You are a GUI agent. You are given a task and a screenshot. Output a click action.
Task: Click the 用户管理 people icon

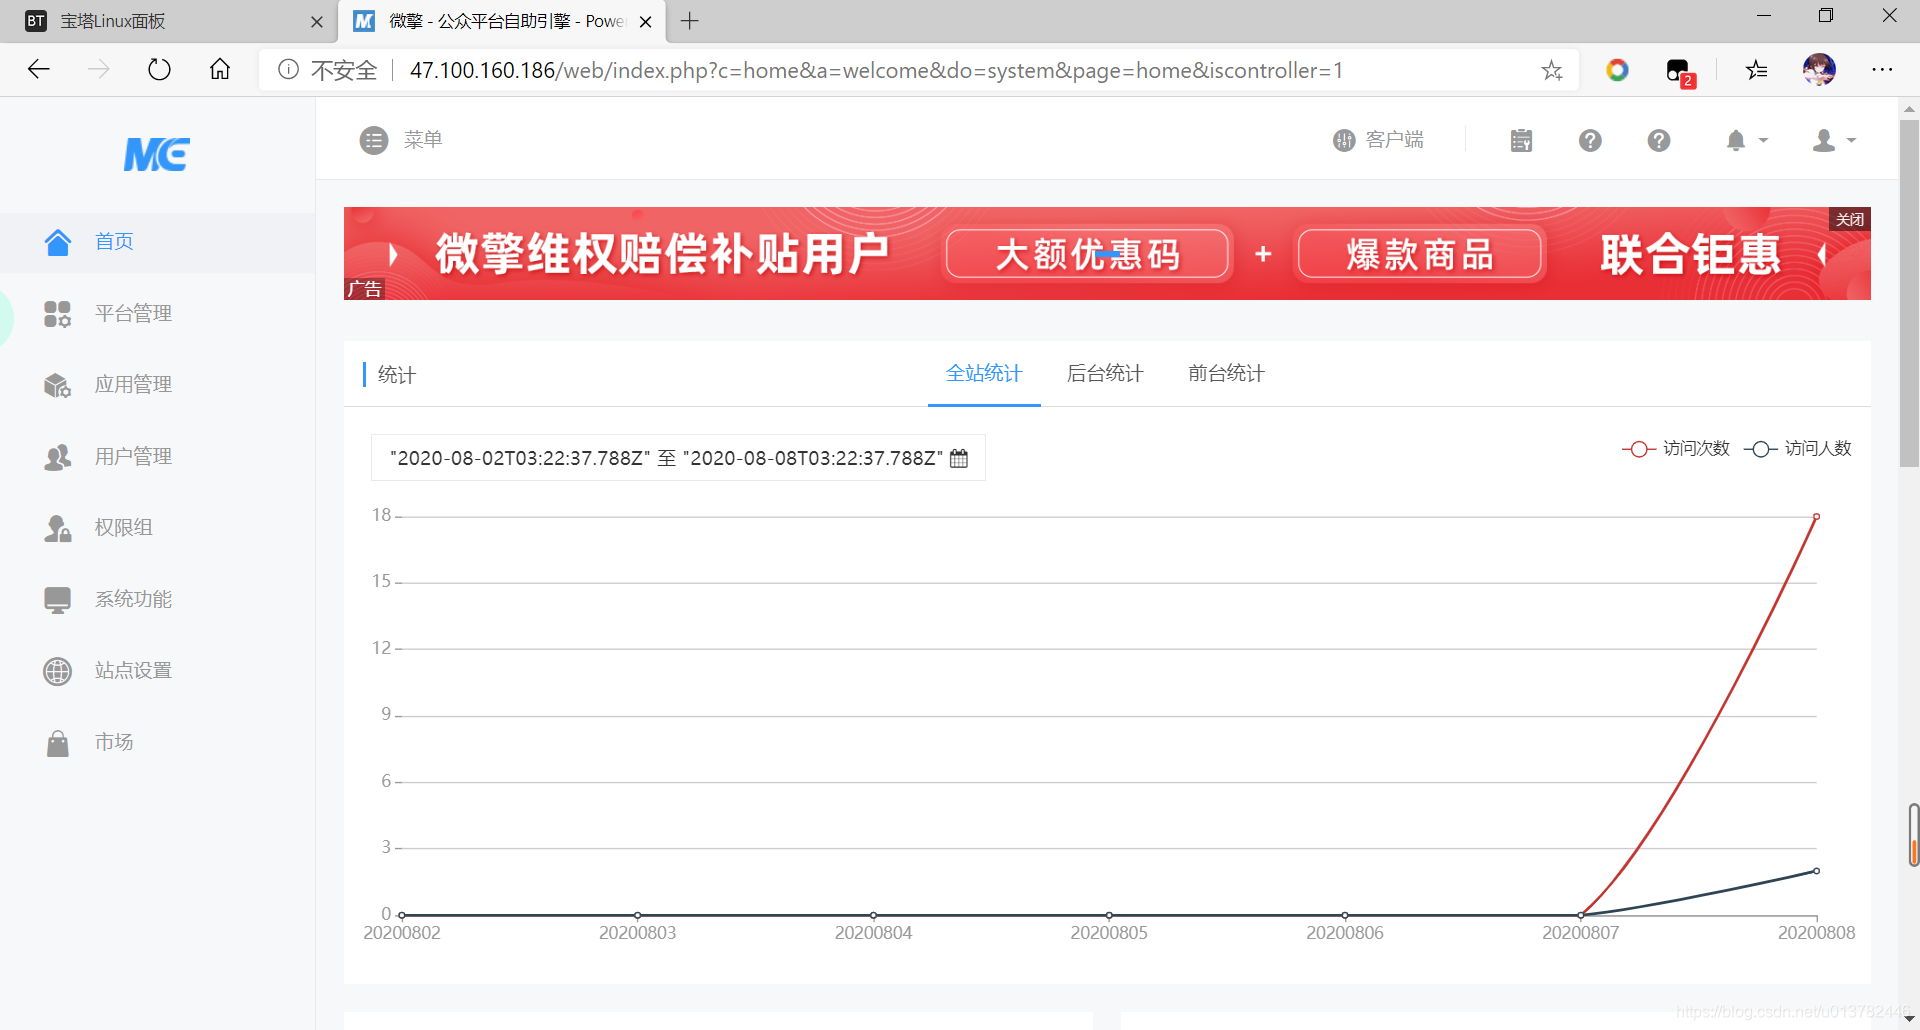point(58,457)
